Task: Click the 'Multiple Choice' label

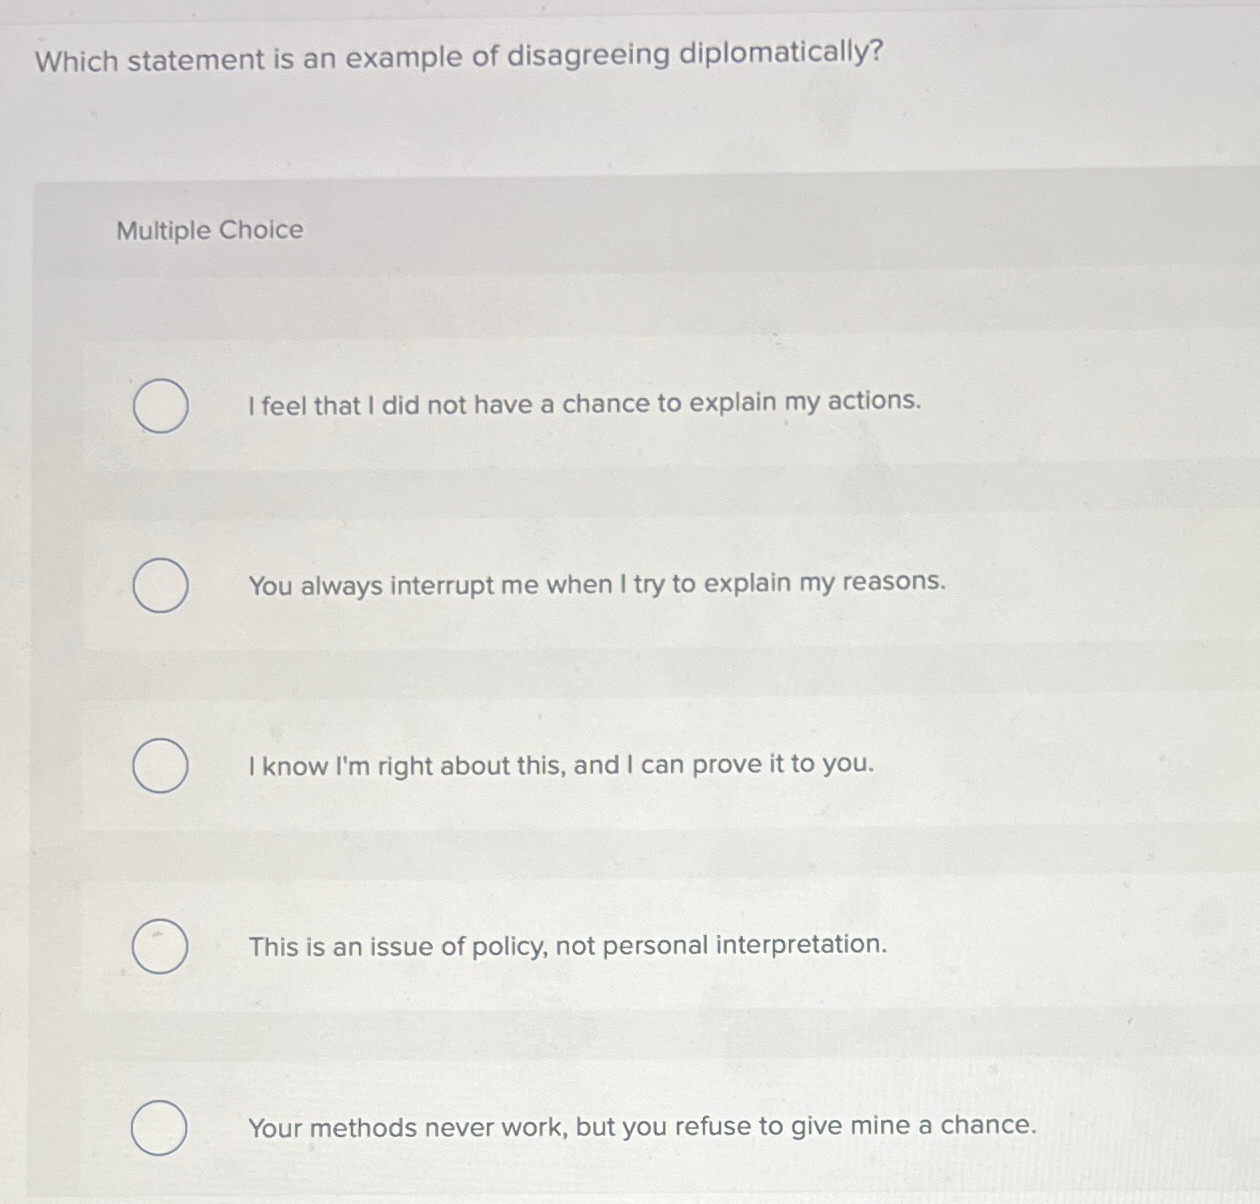Action: pos(209,231)
